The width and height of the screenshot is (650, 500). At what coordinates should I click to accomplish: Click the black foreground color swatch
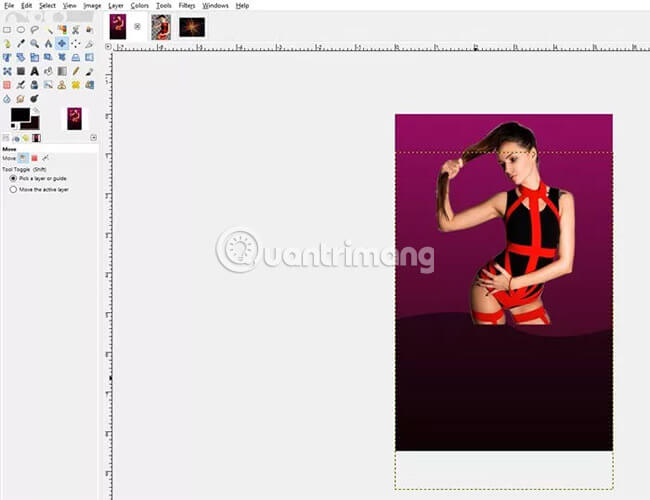[x=20, y=114]
